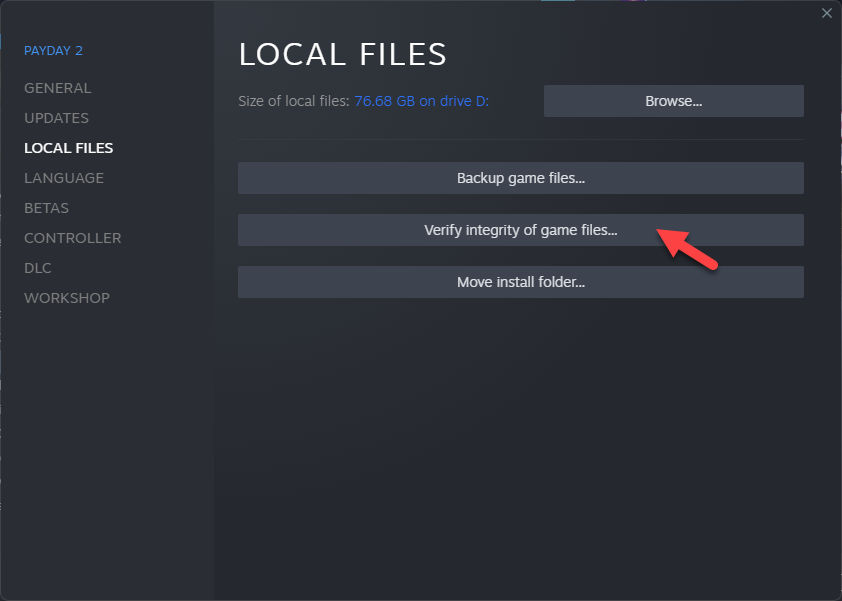This screenshot has width=842, height=601.
Task: Open the CONTROLLER tab
Action: [x=72, y=238]
